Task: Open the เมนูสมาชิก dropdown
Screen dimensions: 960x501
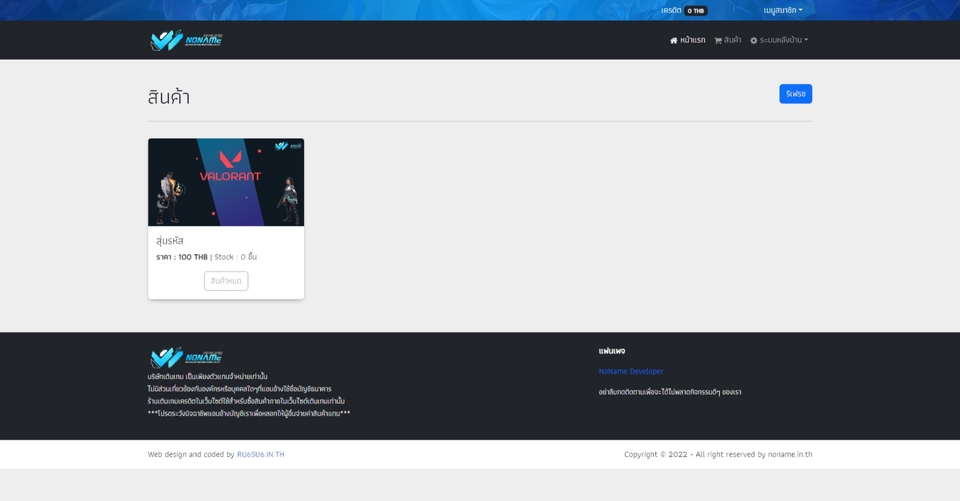Action: (x=782, y=10)
